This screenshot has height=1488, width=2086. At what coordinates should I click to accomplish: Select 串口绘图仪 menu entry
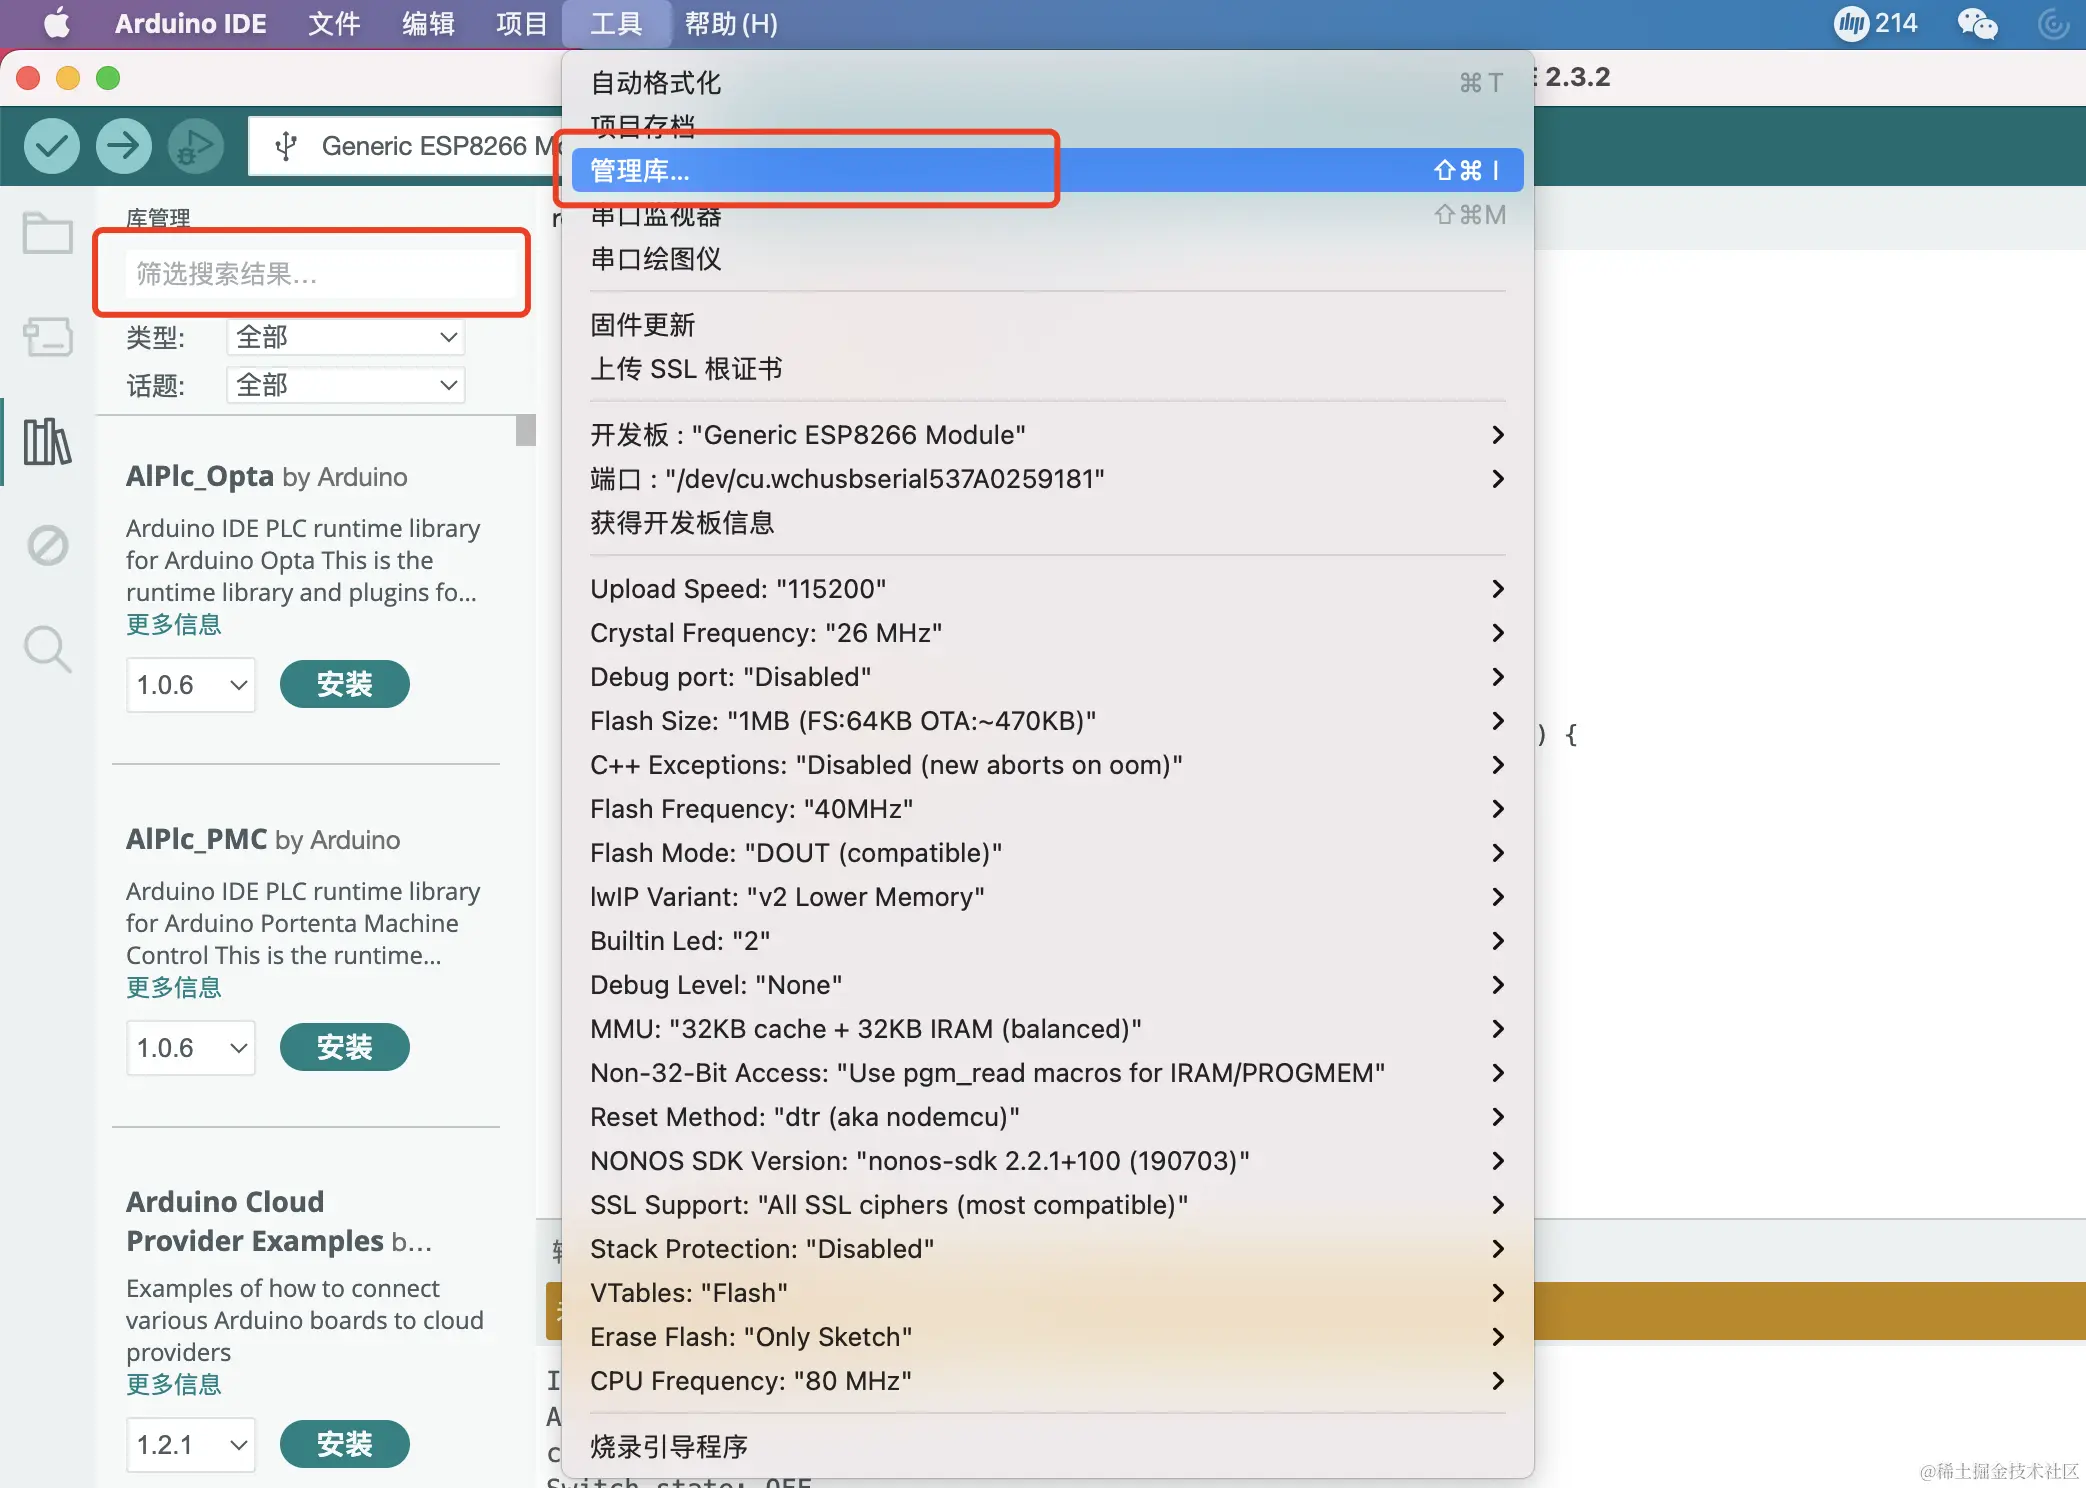coord(656,259)
